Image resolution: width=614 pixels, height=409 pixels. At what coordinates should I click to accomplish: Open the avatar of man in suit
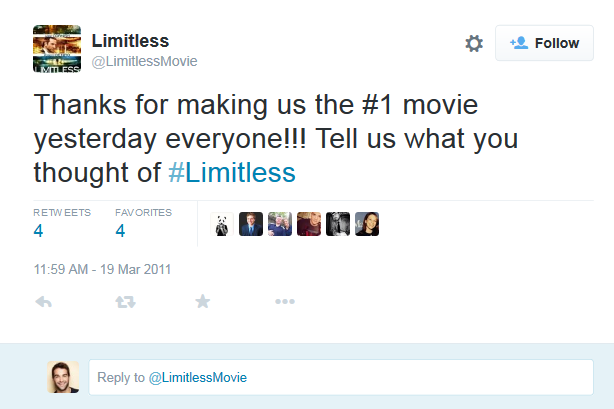pyautogui.click(x=251, y=224)
